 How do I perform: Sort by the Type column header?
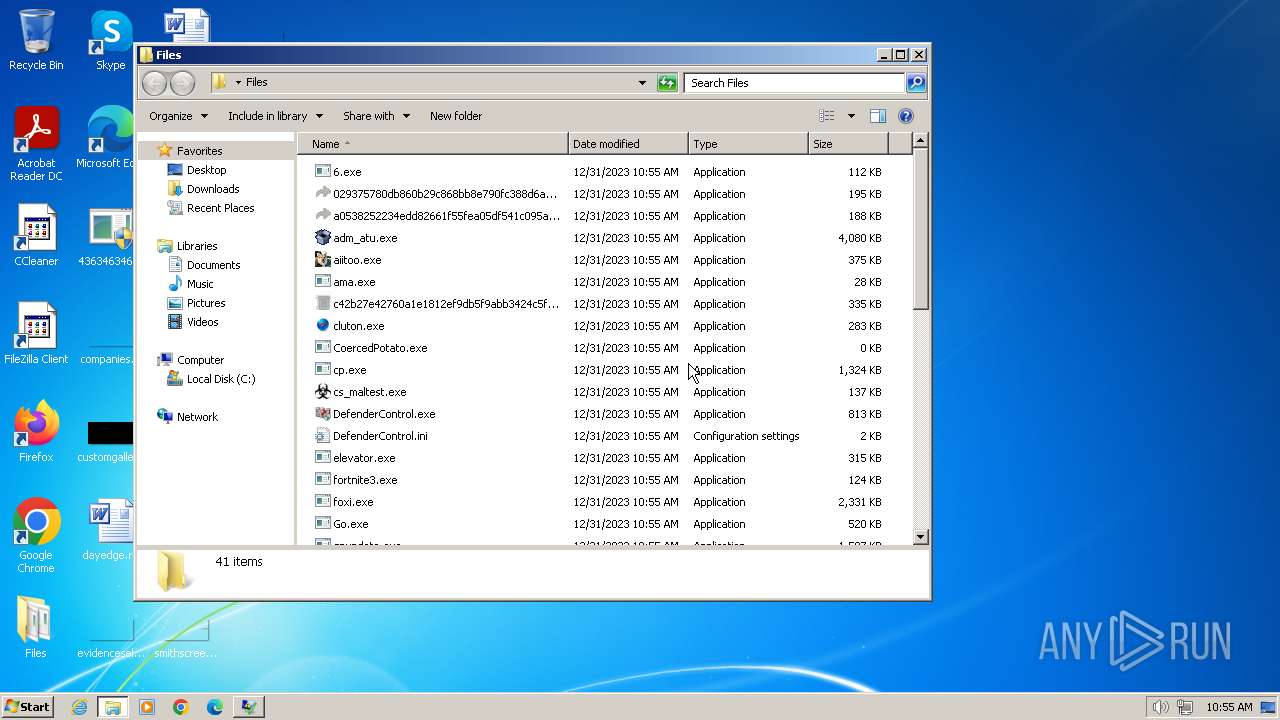tap(748, 144)
